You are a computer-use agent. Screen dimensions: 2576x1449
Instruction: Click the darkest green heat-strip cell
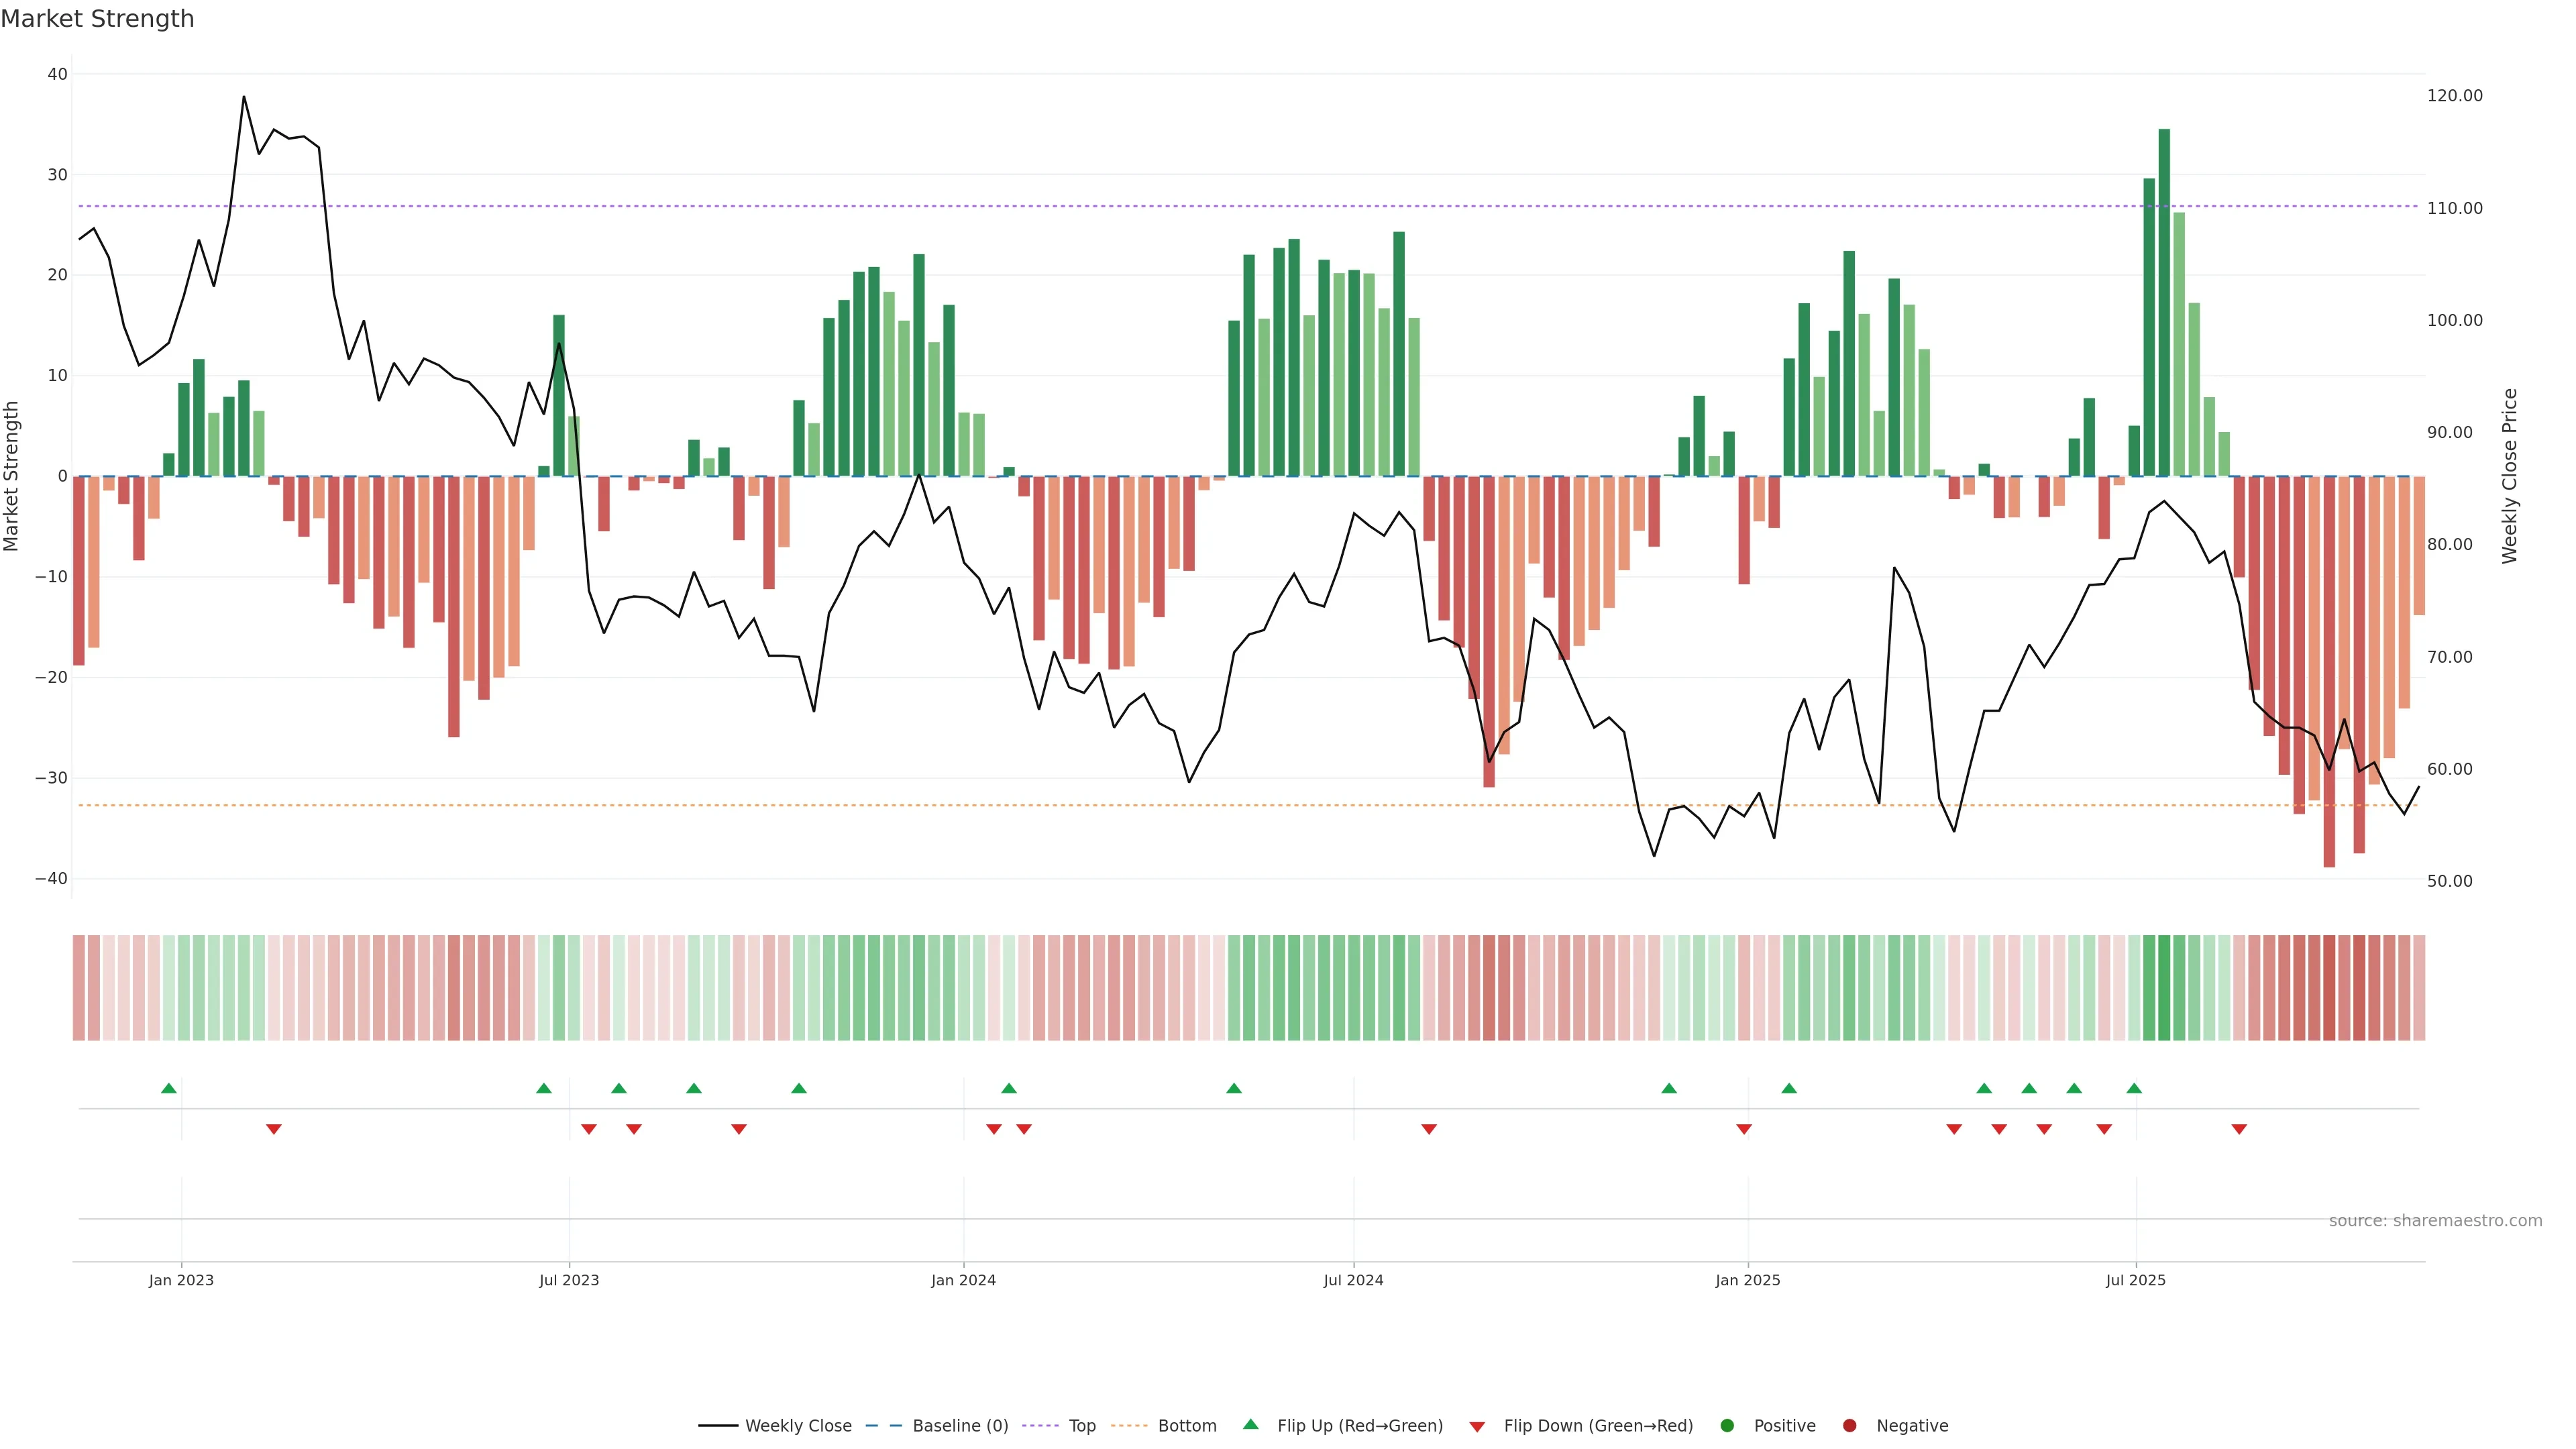click(2164, 987)
